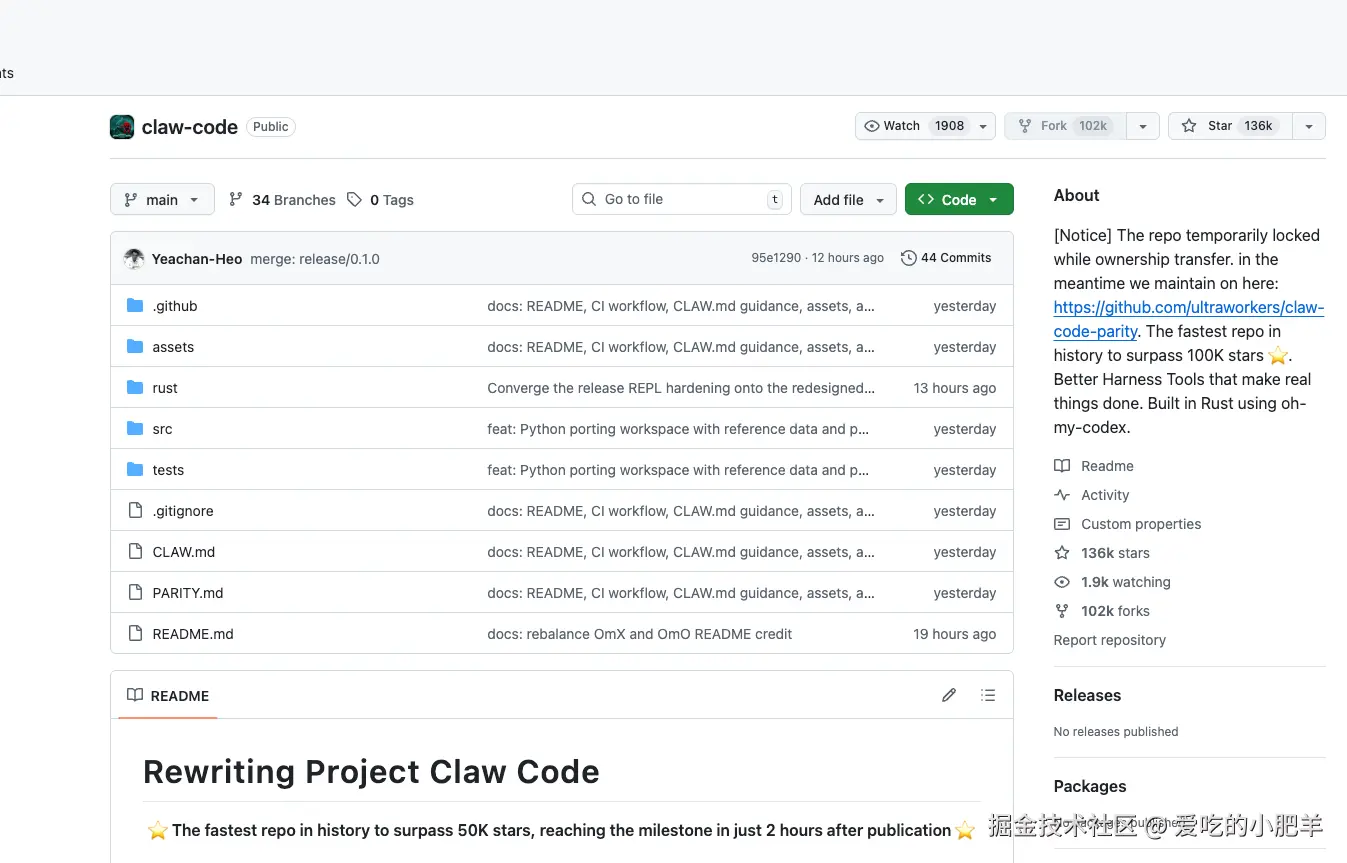Click the commit history clock icon

click(908, 258)
